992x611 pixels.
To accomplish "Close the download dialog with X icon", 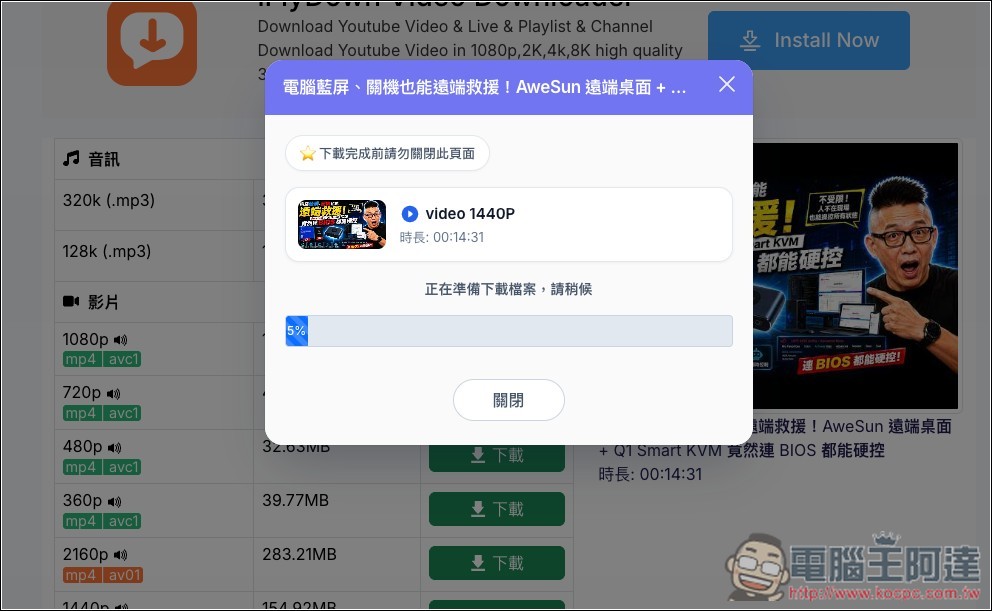I will click(727, 84).
